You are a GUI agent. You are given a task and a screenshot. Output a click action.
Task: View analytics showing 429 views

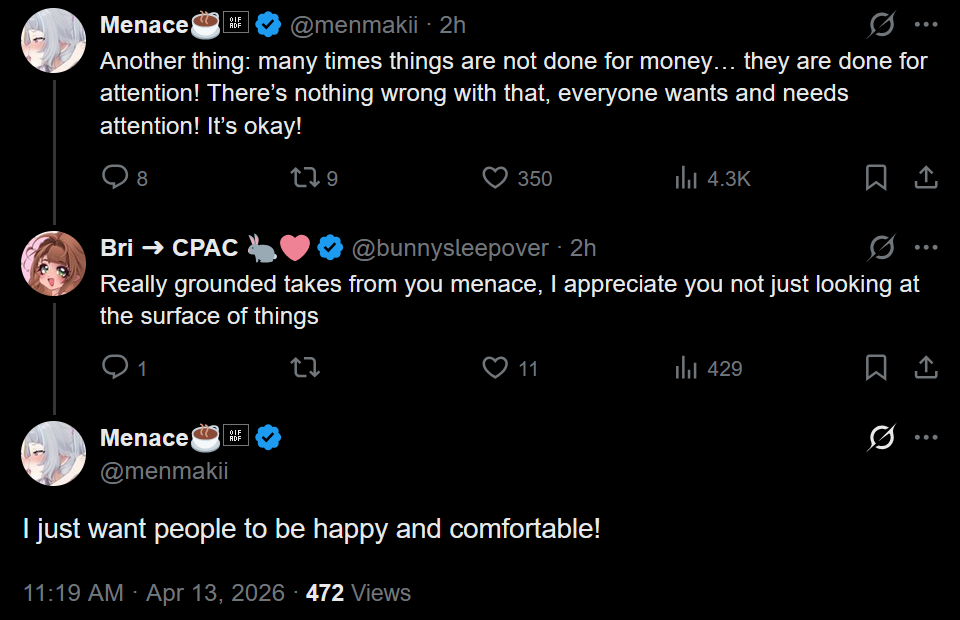686,368
